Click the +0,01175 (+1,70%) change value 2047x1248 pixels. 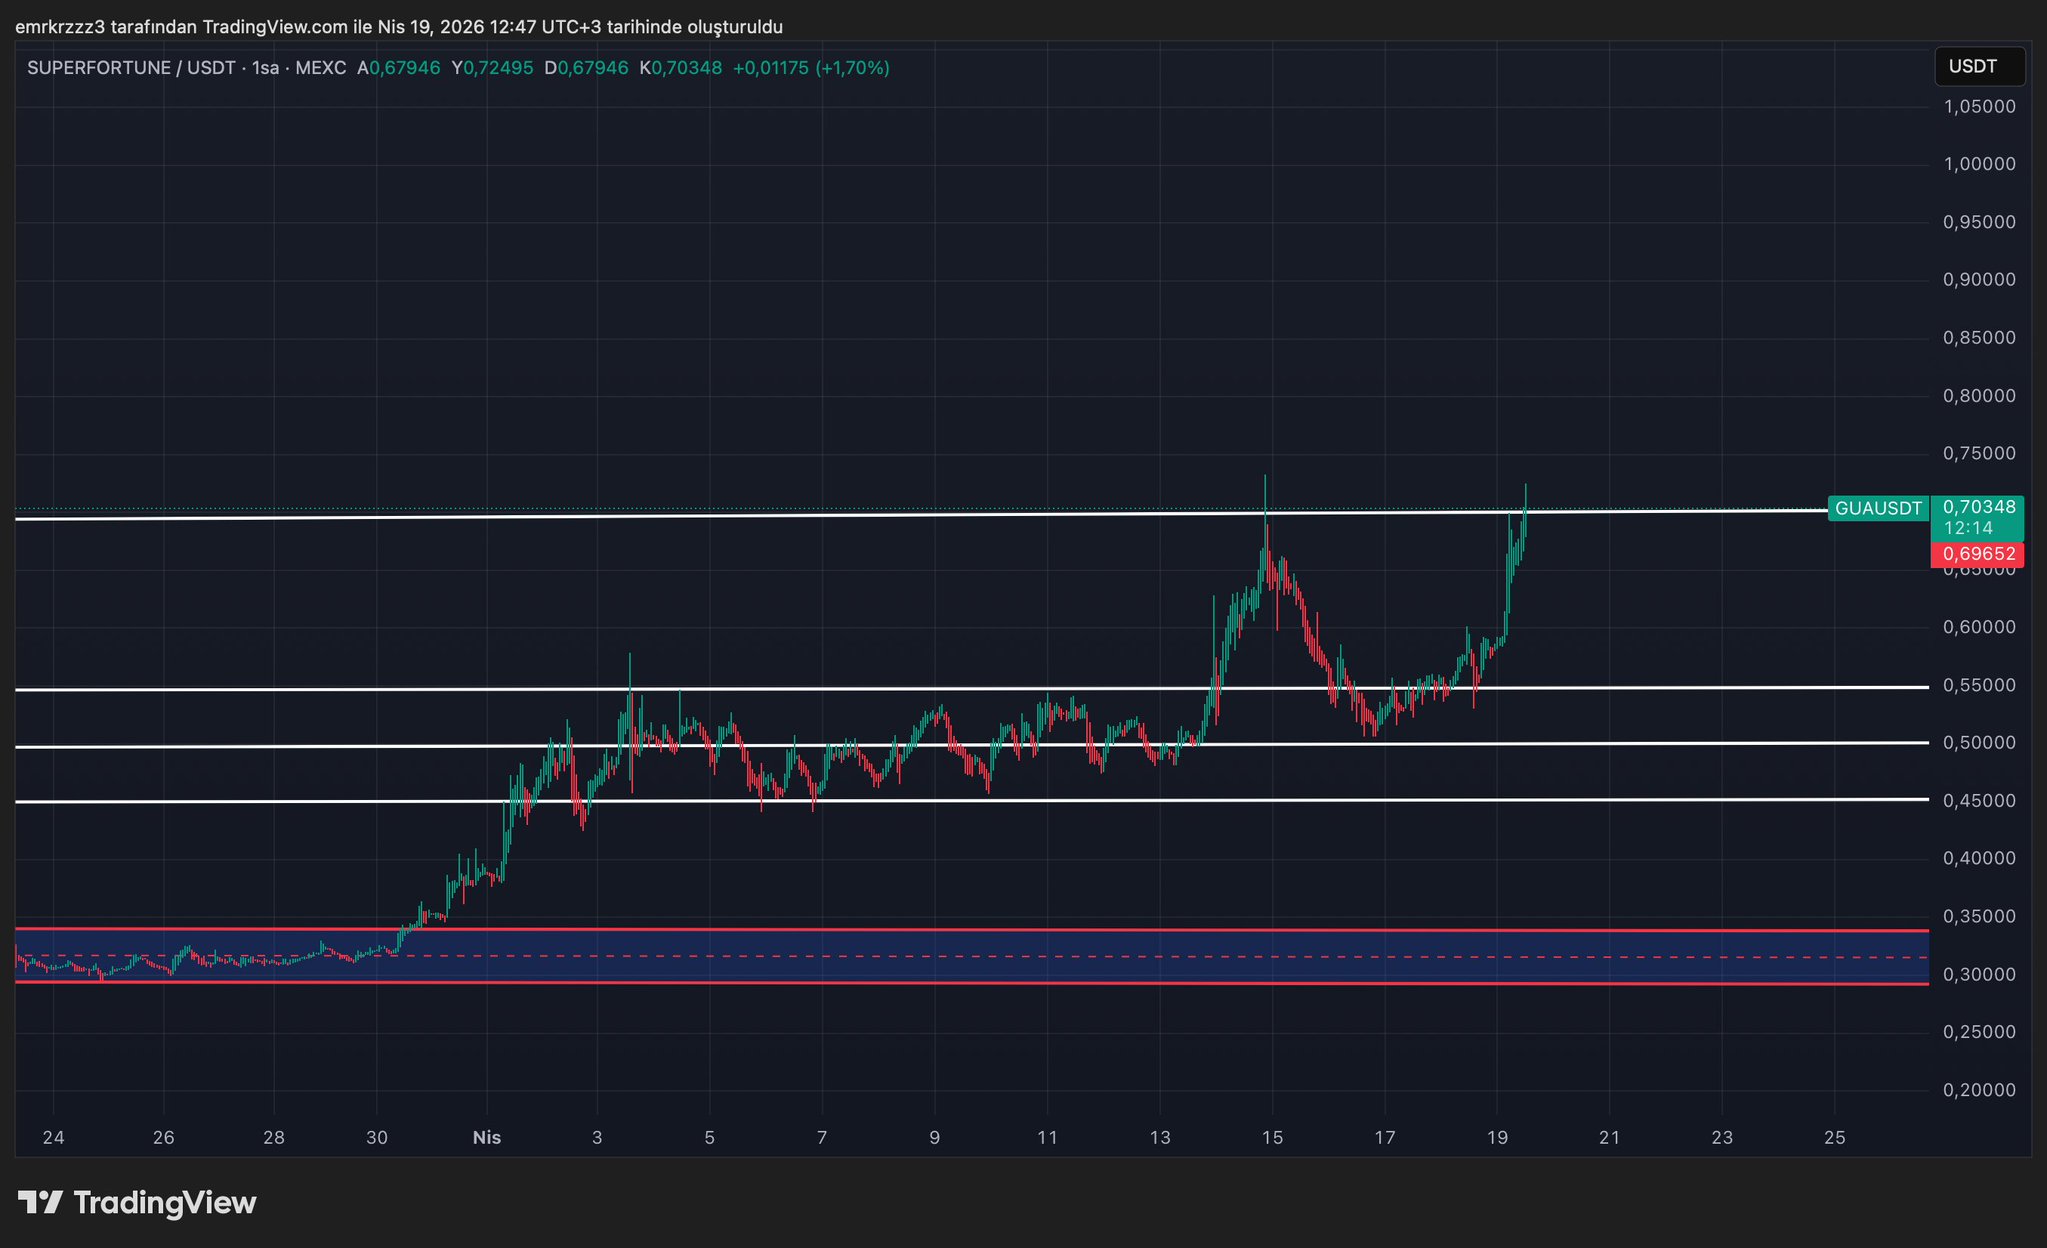tap(810, 68)
